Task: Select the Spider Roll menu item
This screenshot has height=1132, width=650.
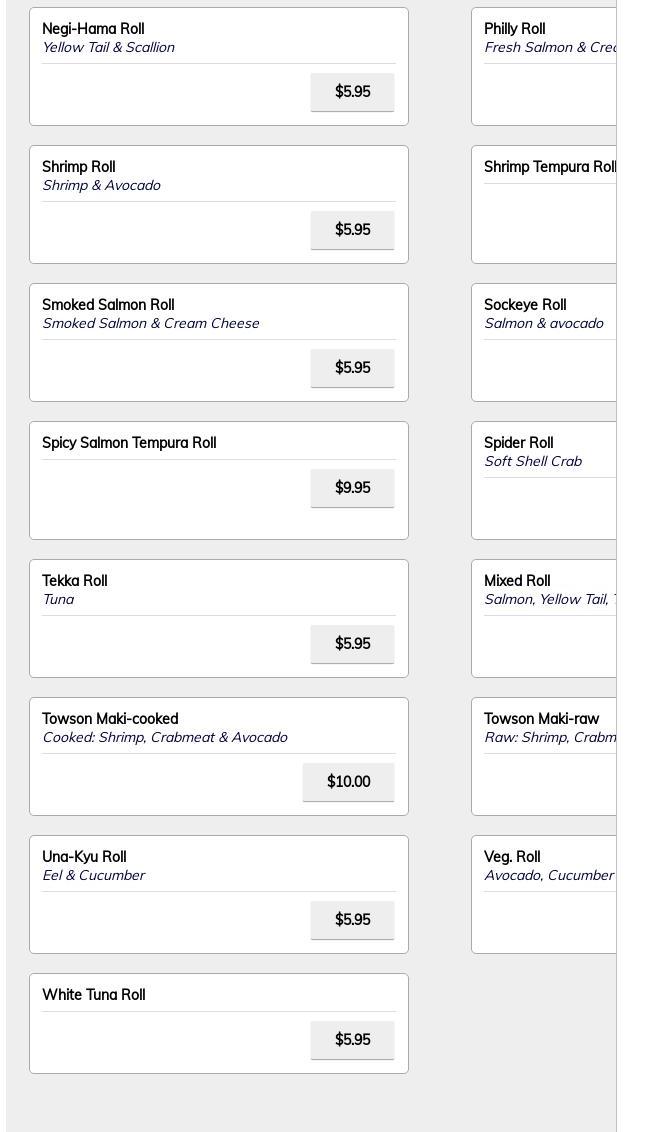Action: coord(544,480)
